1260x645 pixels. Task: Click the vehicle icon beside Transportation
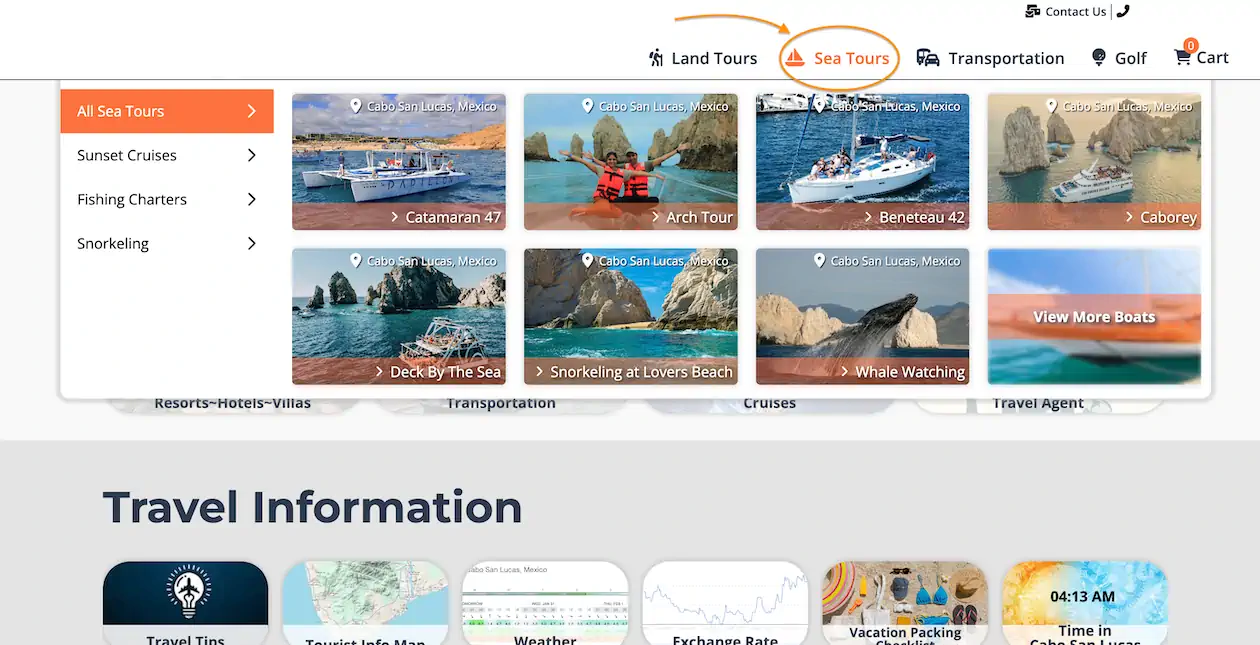pyautogui.click(x=928, y=58)
